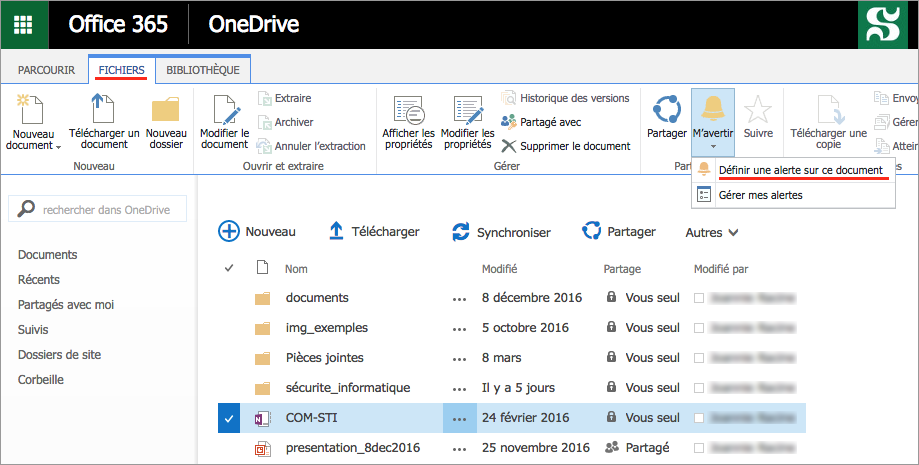This screenshot has width=919, height=465.
Task: Open ellipsis menu for presentation_8dec2016
Action: (460, 449)
